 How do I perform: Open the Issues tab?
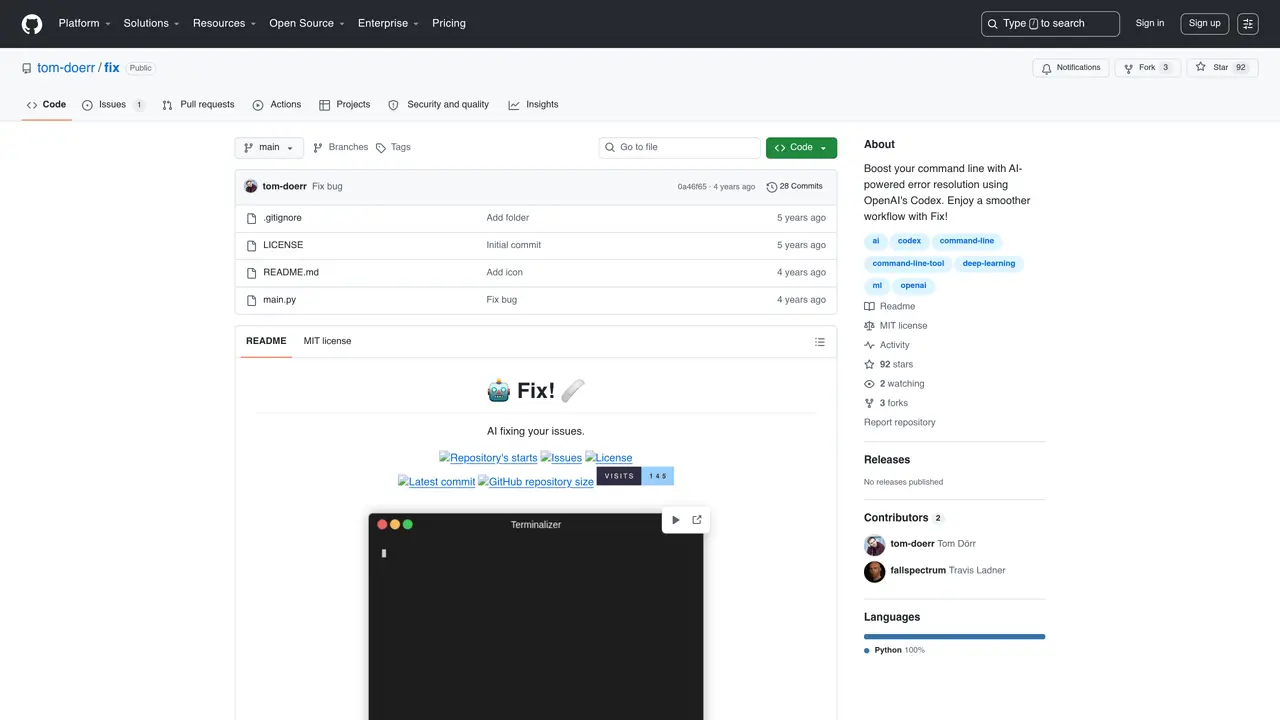pos(113,105)
